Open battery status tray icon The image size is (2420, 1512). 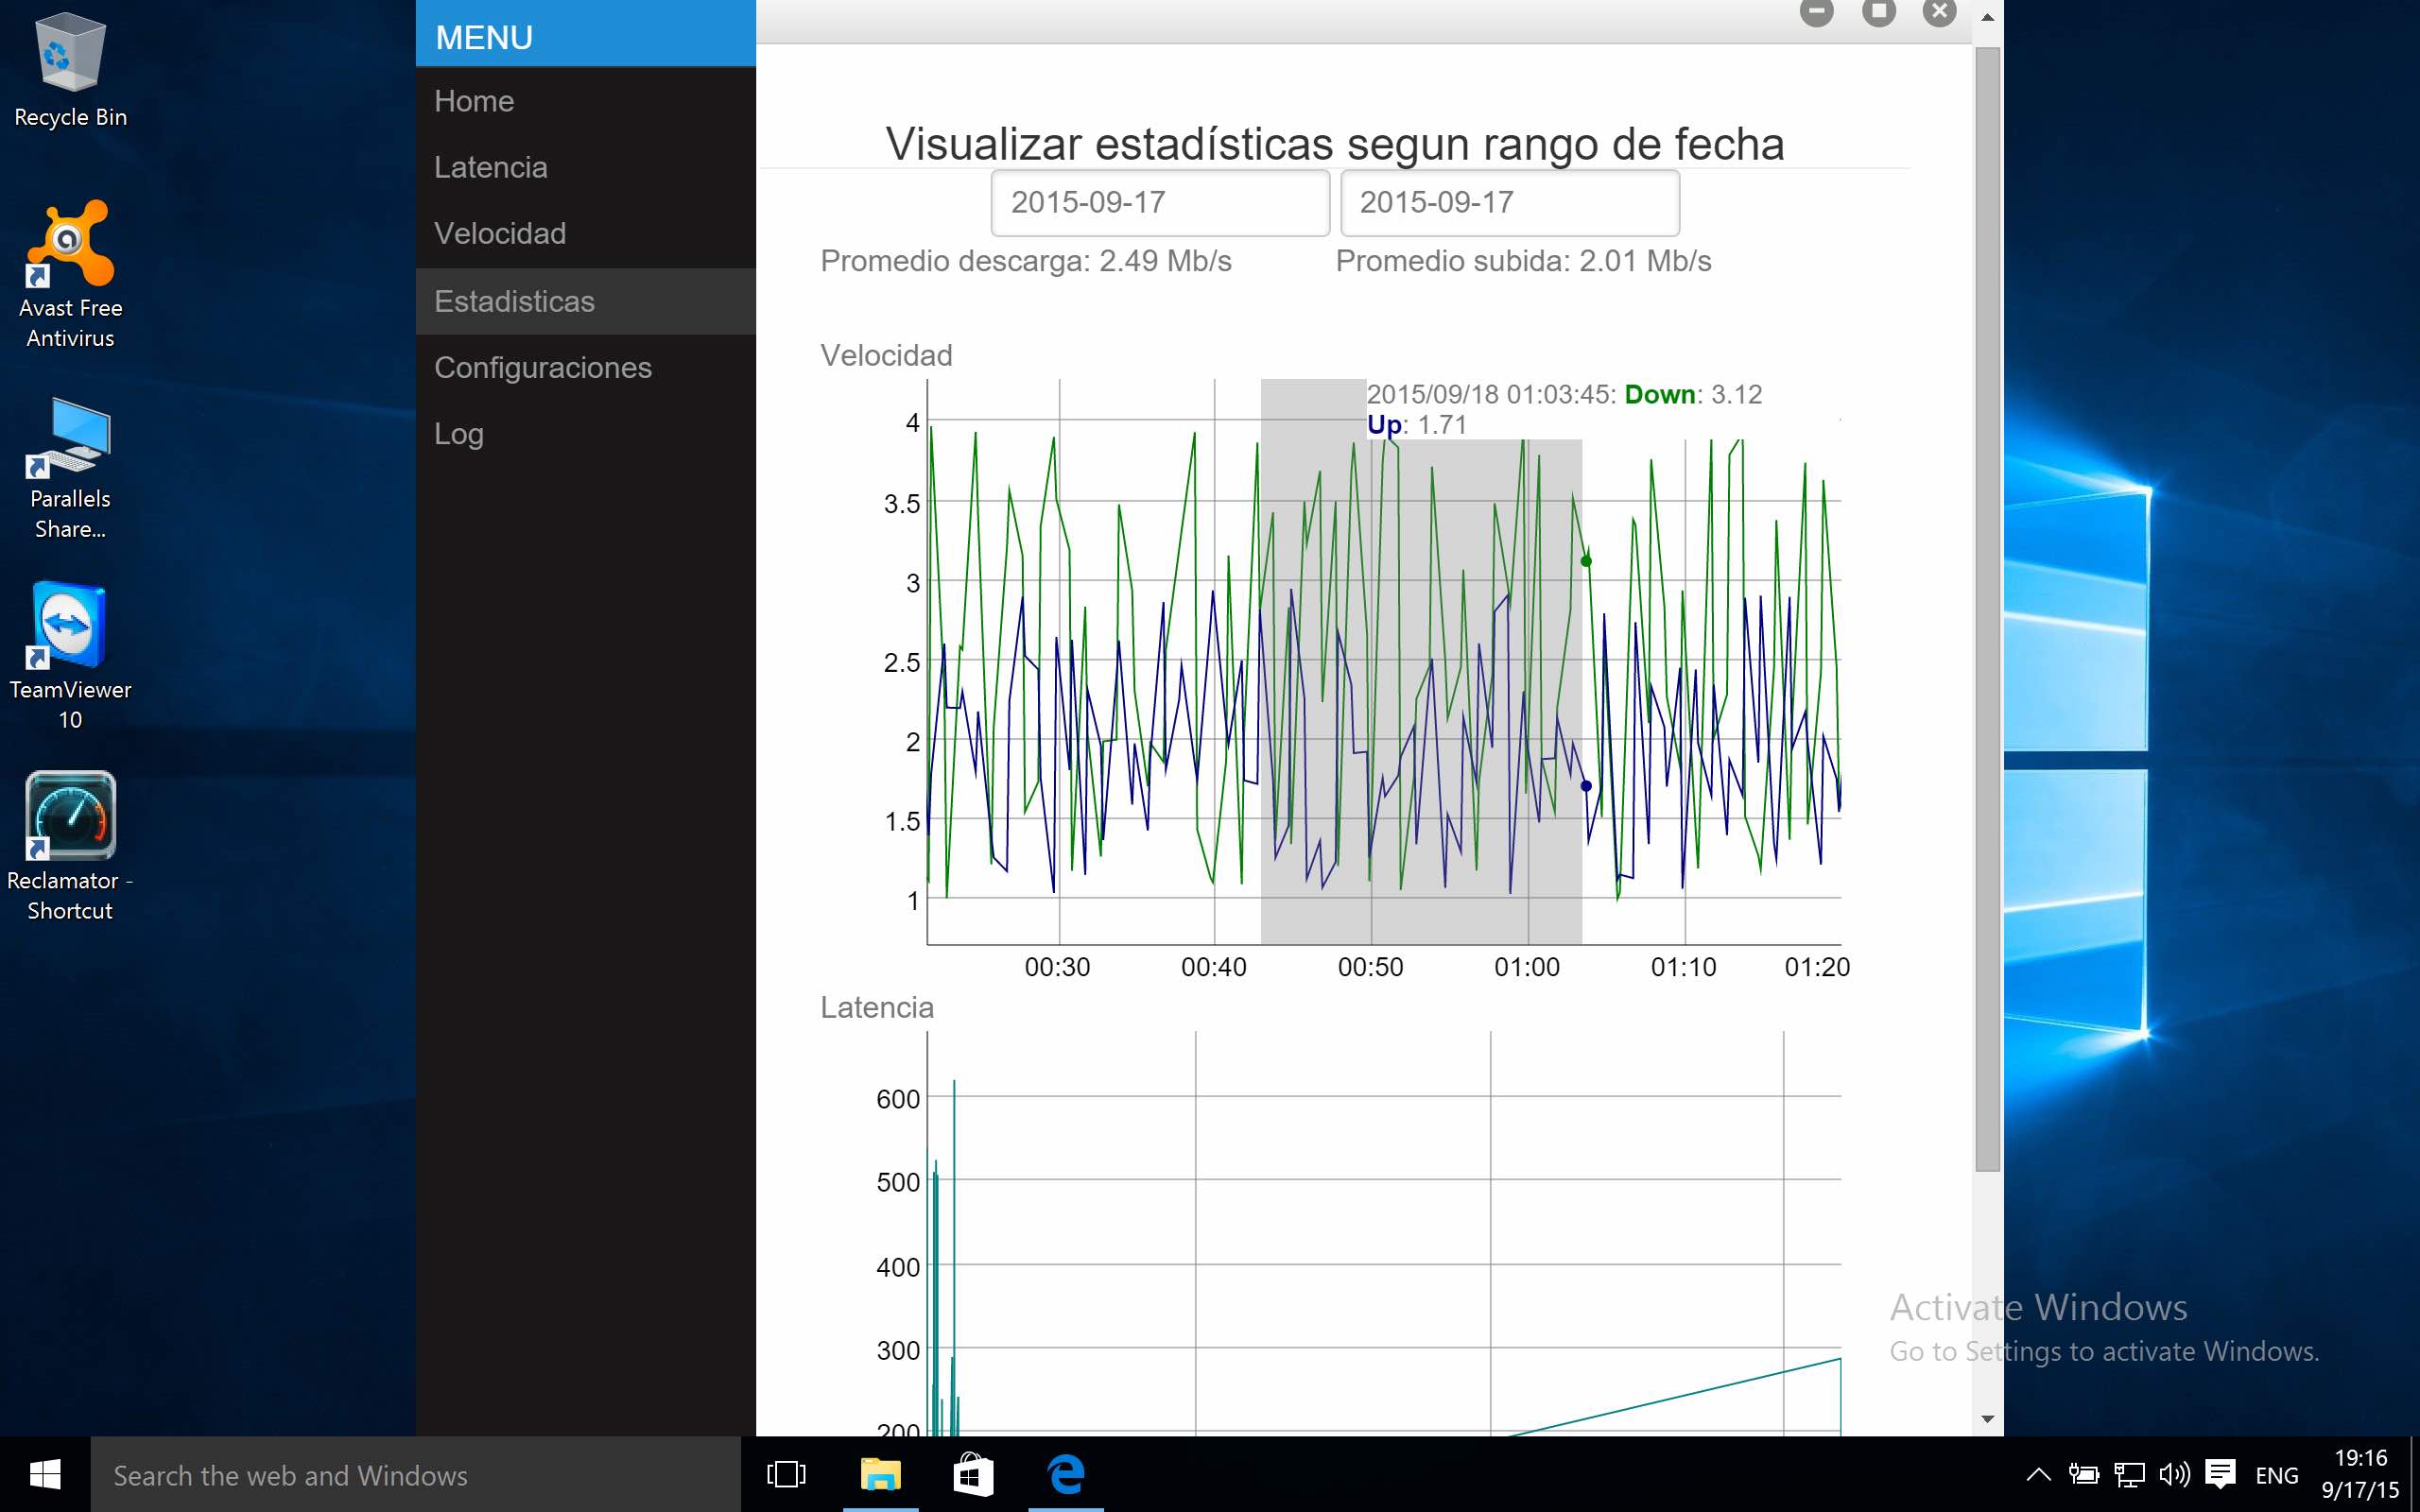(2083, 1475)
